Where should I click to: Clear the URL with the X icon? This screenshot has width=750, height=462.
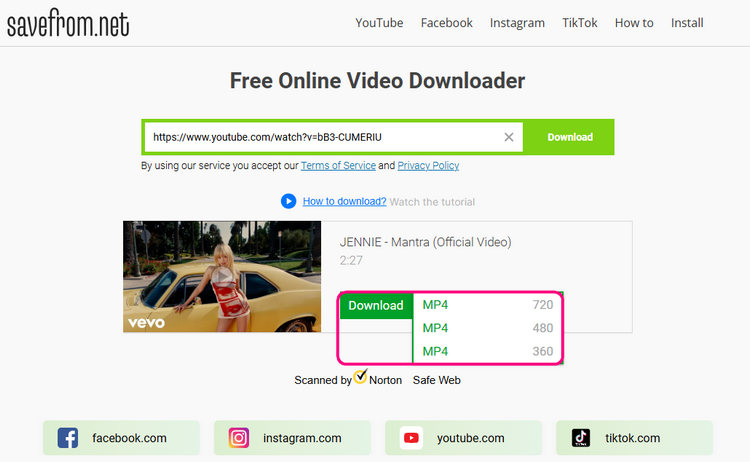click(x=509, y=137)
